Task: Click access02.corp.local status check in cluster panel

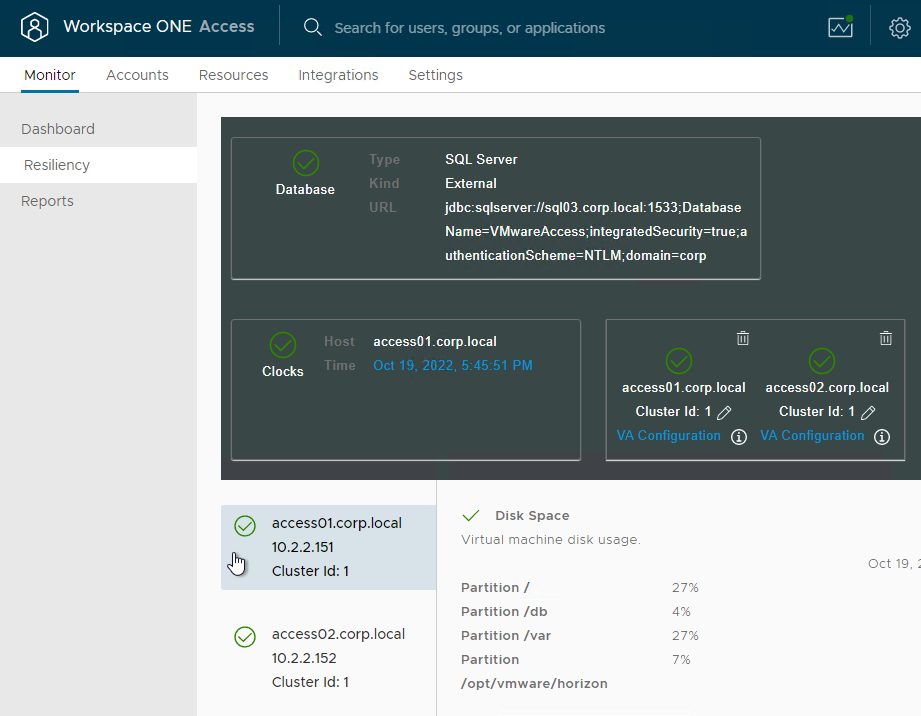Action: click(x=822, y=361)
